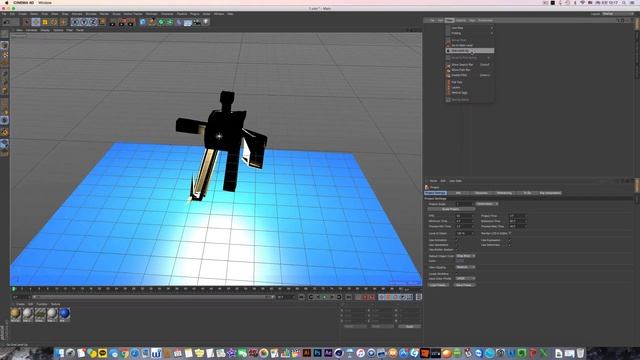
Task: Click Render to Picture Viewer icon
Action: click(122, 22)
